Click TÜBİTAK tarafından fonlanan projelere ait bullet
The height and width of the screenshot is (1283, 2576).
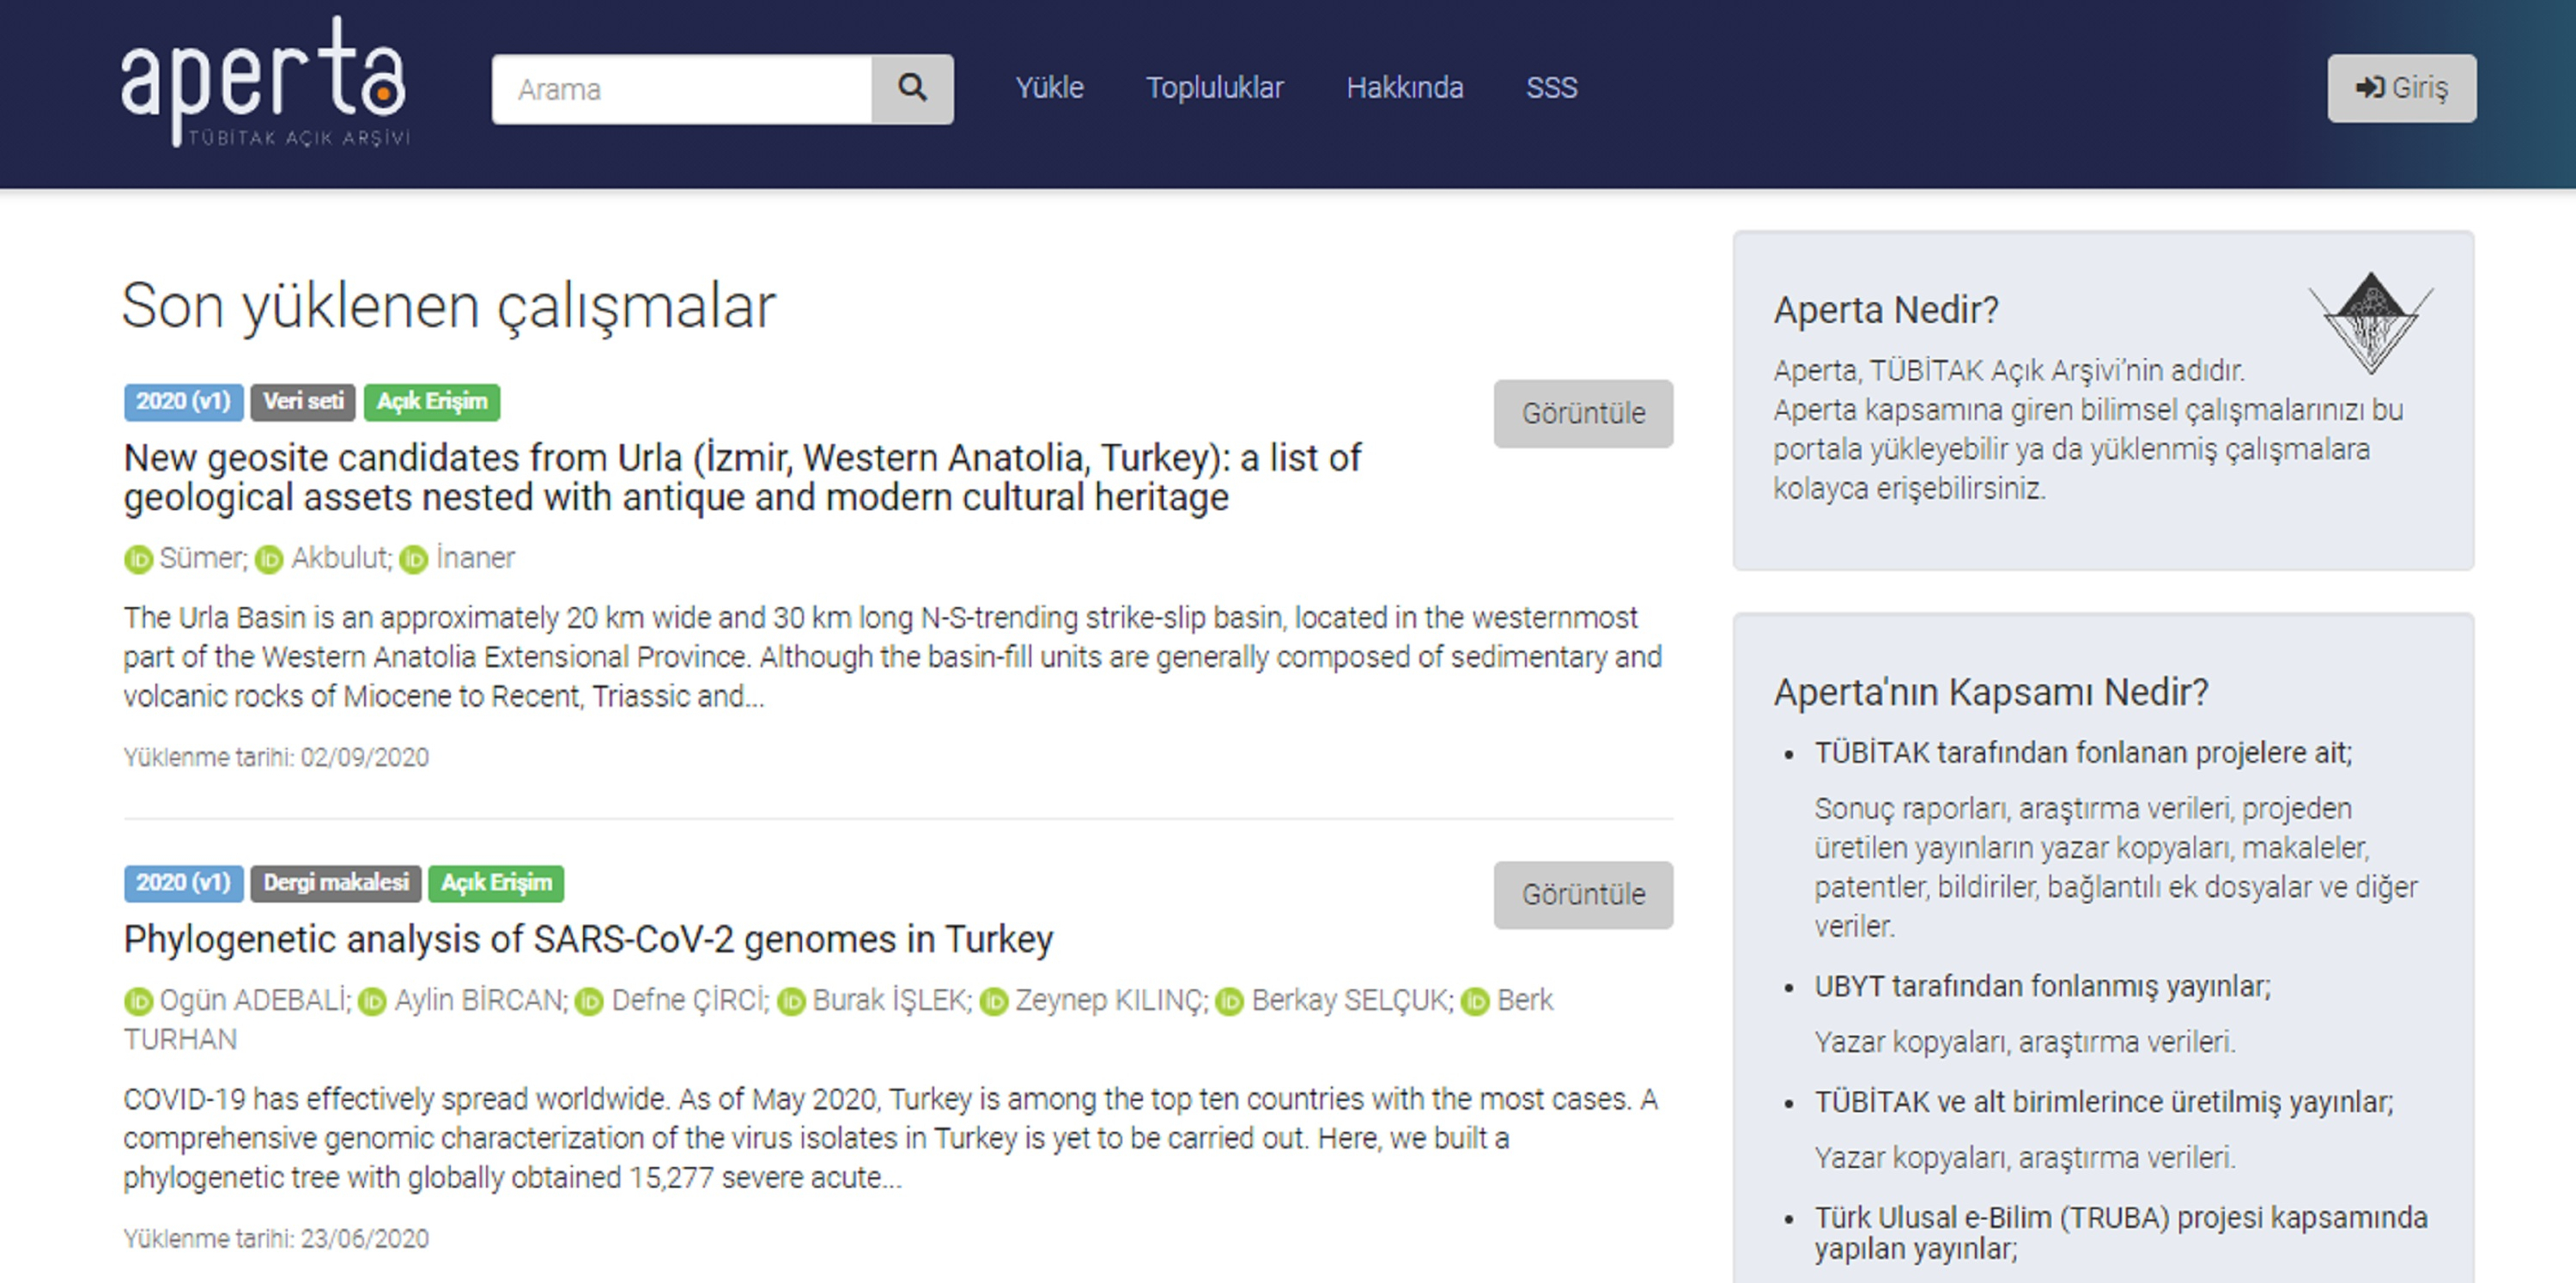2083,753
